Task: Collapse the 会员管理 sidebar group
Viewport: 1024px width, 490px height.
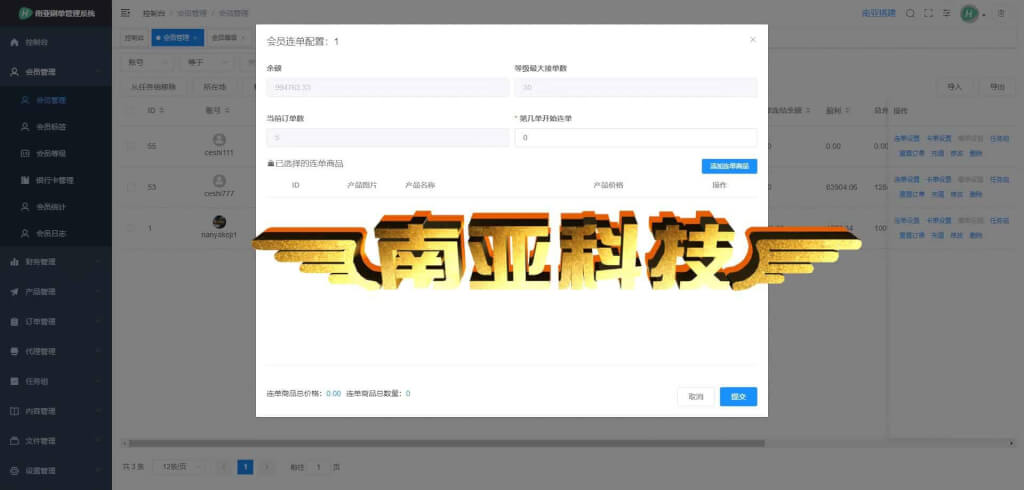Action: (99, 72)
